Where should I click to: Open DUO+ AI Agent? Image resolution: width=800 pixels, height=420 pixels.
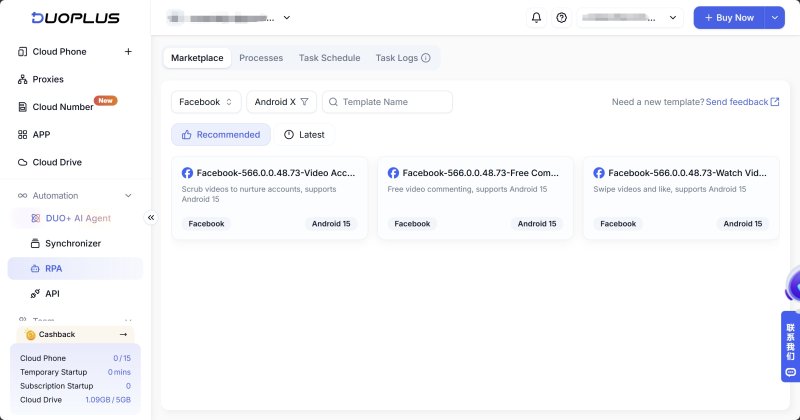78,218
